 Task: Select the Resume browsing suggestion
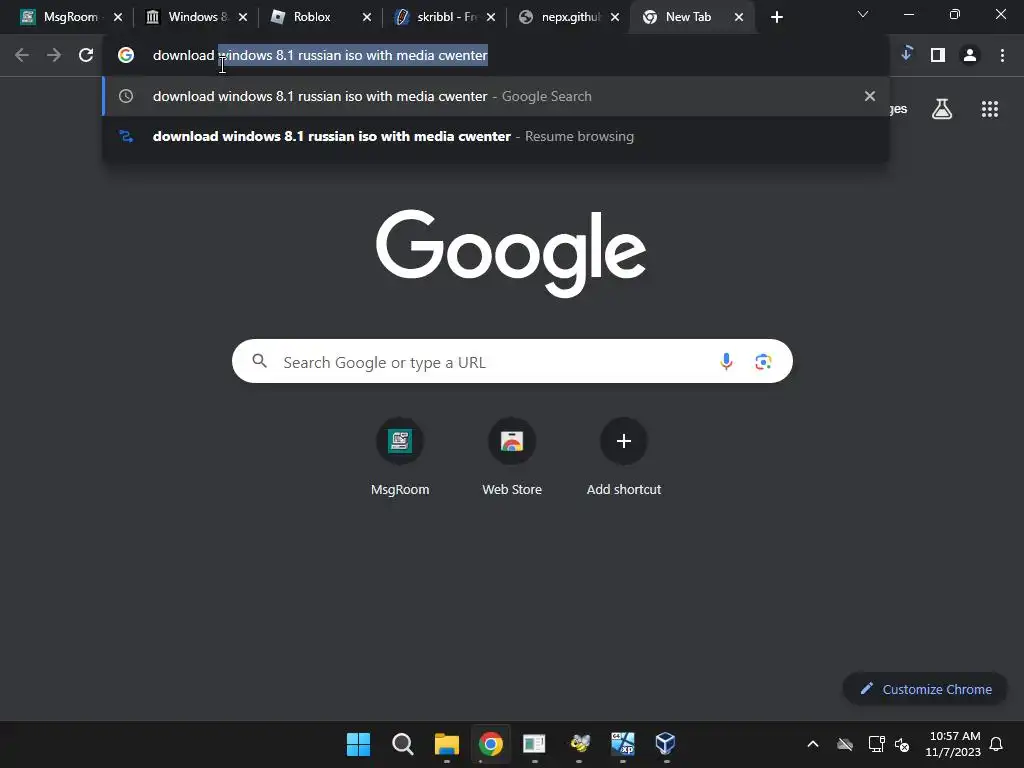(x=496, y=136)
